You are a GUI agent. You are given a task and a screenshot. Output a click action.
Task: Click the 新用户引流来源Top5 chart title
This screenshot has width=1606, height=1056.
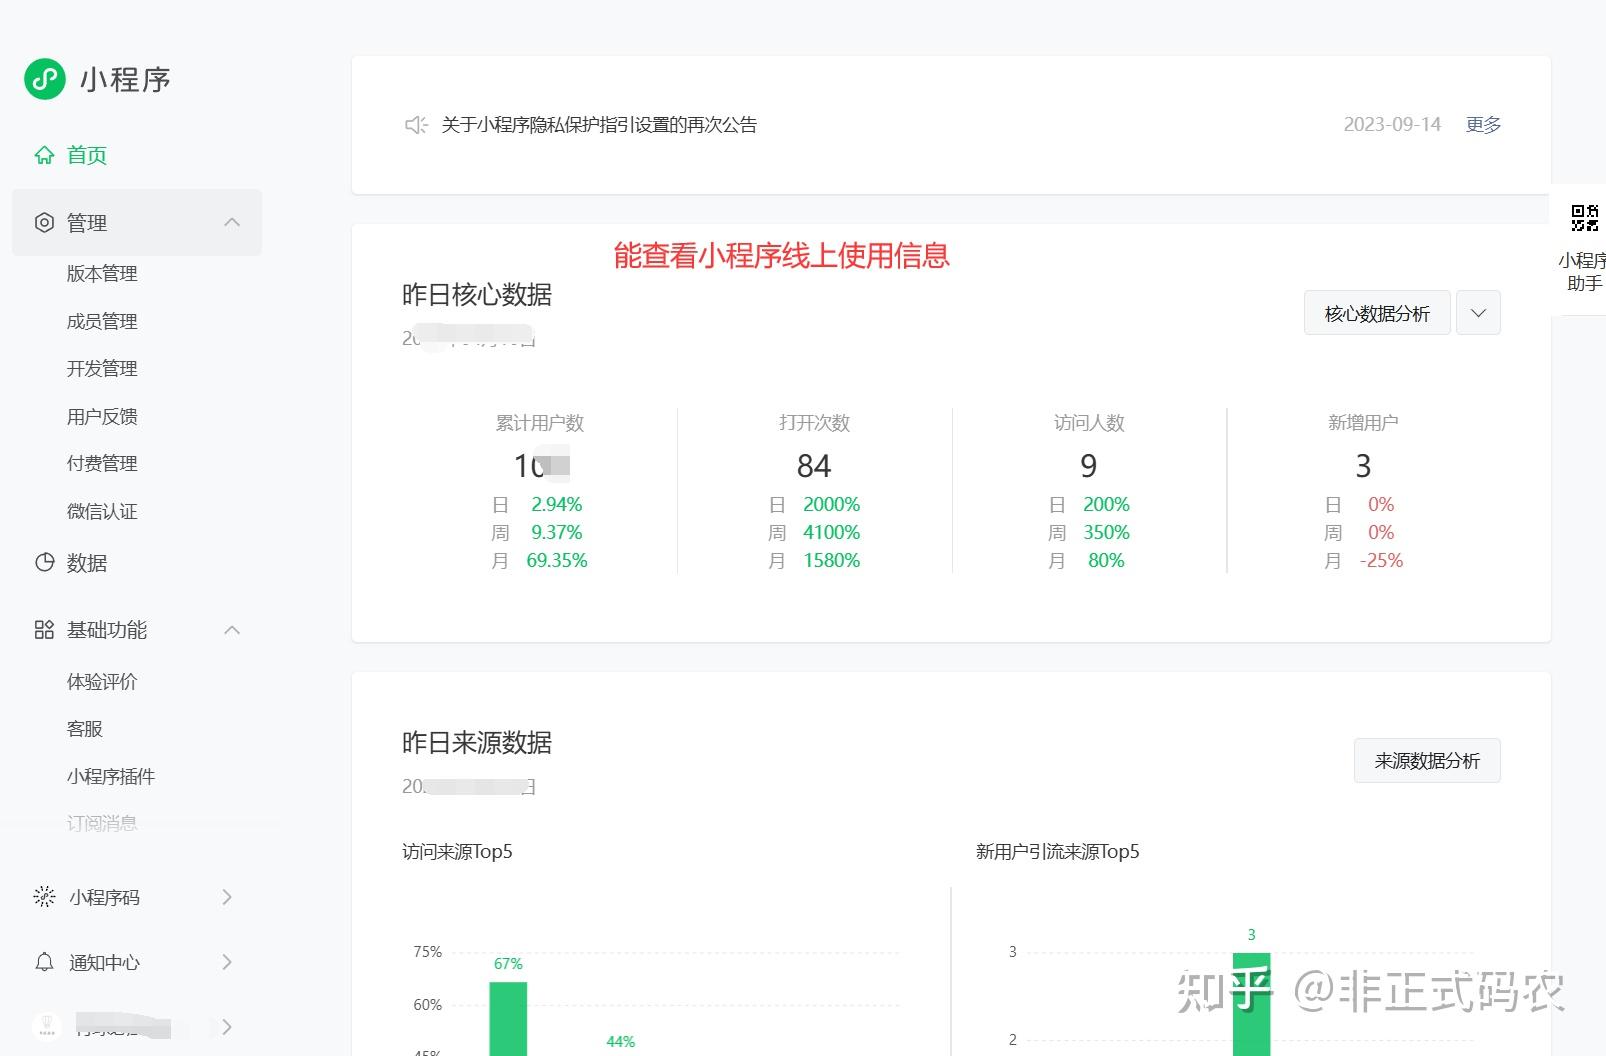click(x=1058, y=852)
